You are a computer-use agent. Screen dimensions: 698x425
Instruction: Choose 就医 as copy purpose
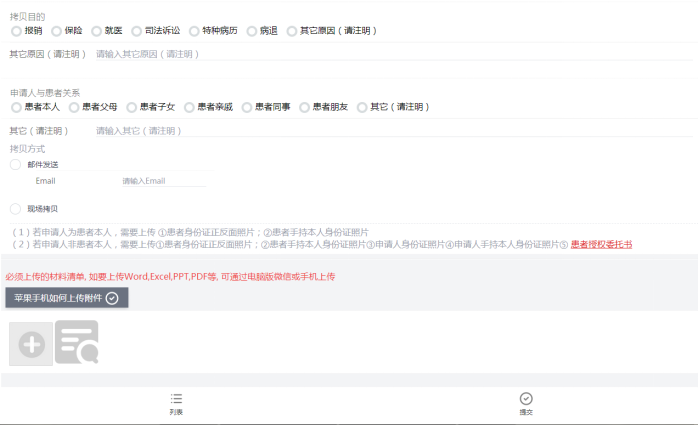tap(96, 31)
